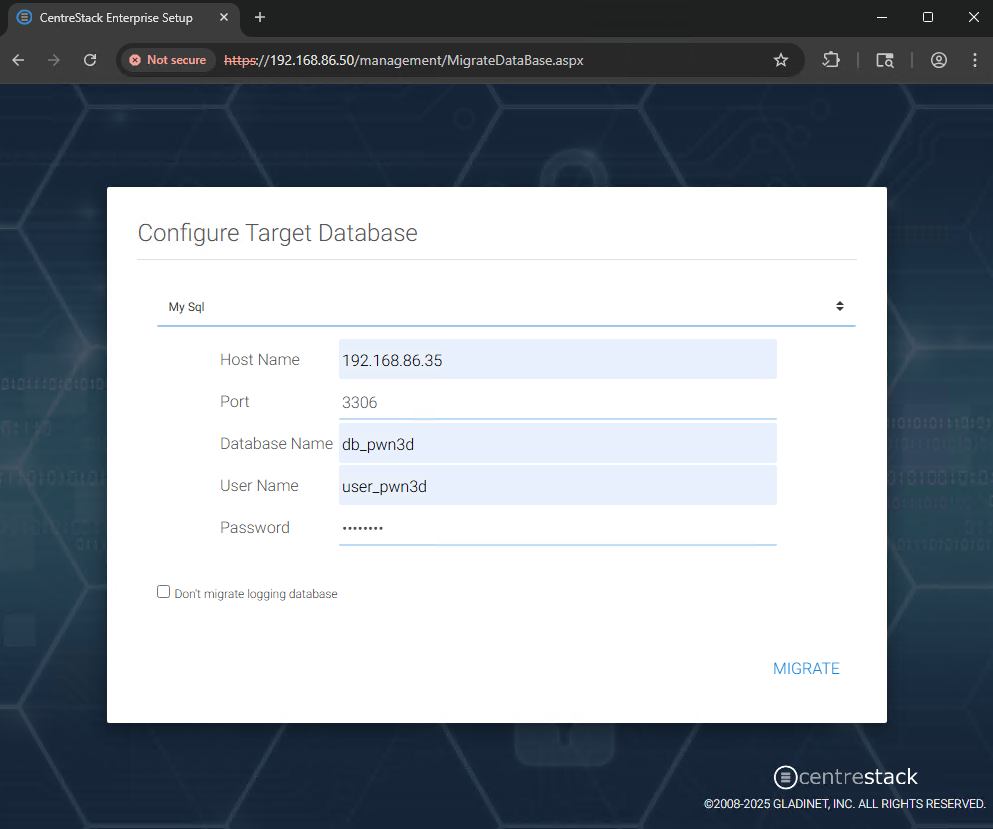Open the tab search icon in the browser toolbar

click(x=885, y=60)
